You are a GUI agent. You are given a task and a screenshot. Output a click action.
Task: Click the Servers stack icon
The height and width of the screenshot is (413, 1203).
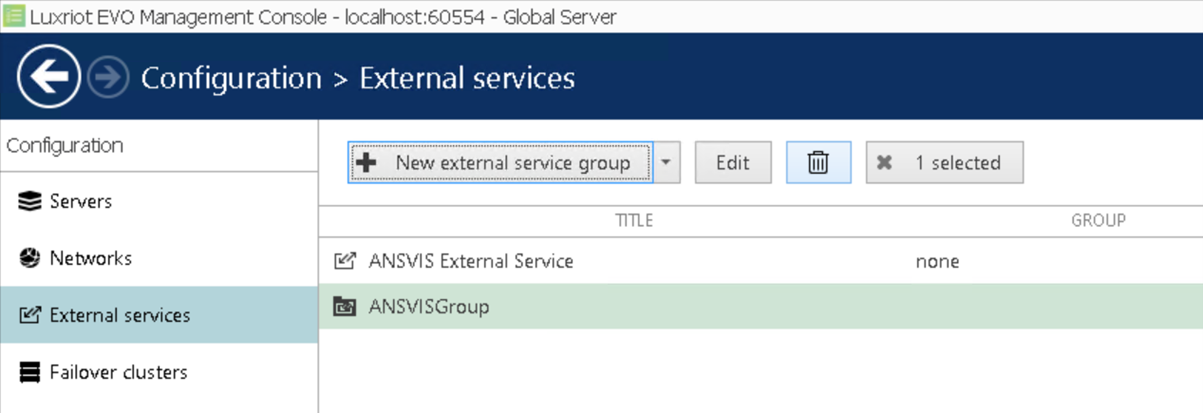tap(30, 202)
